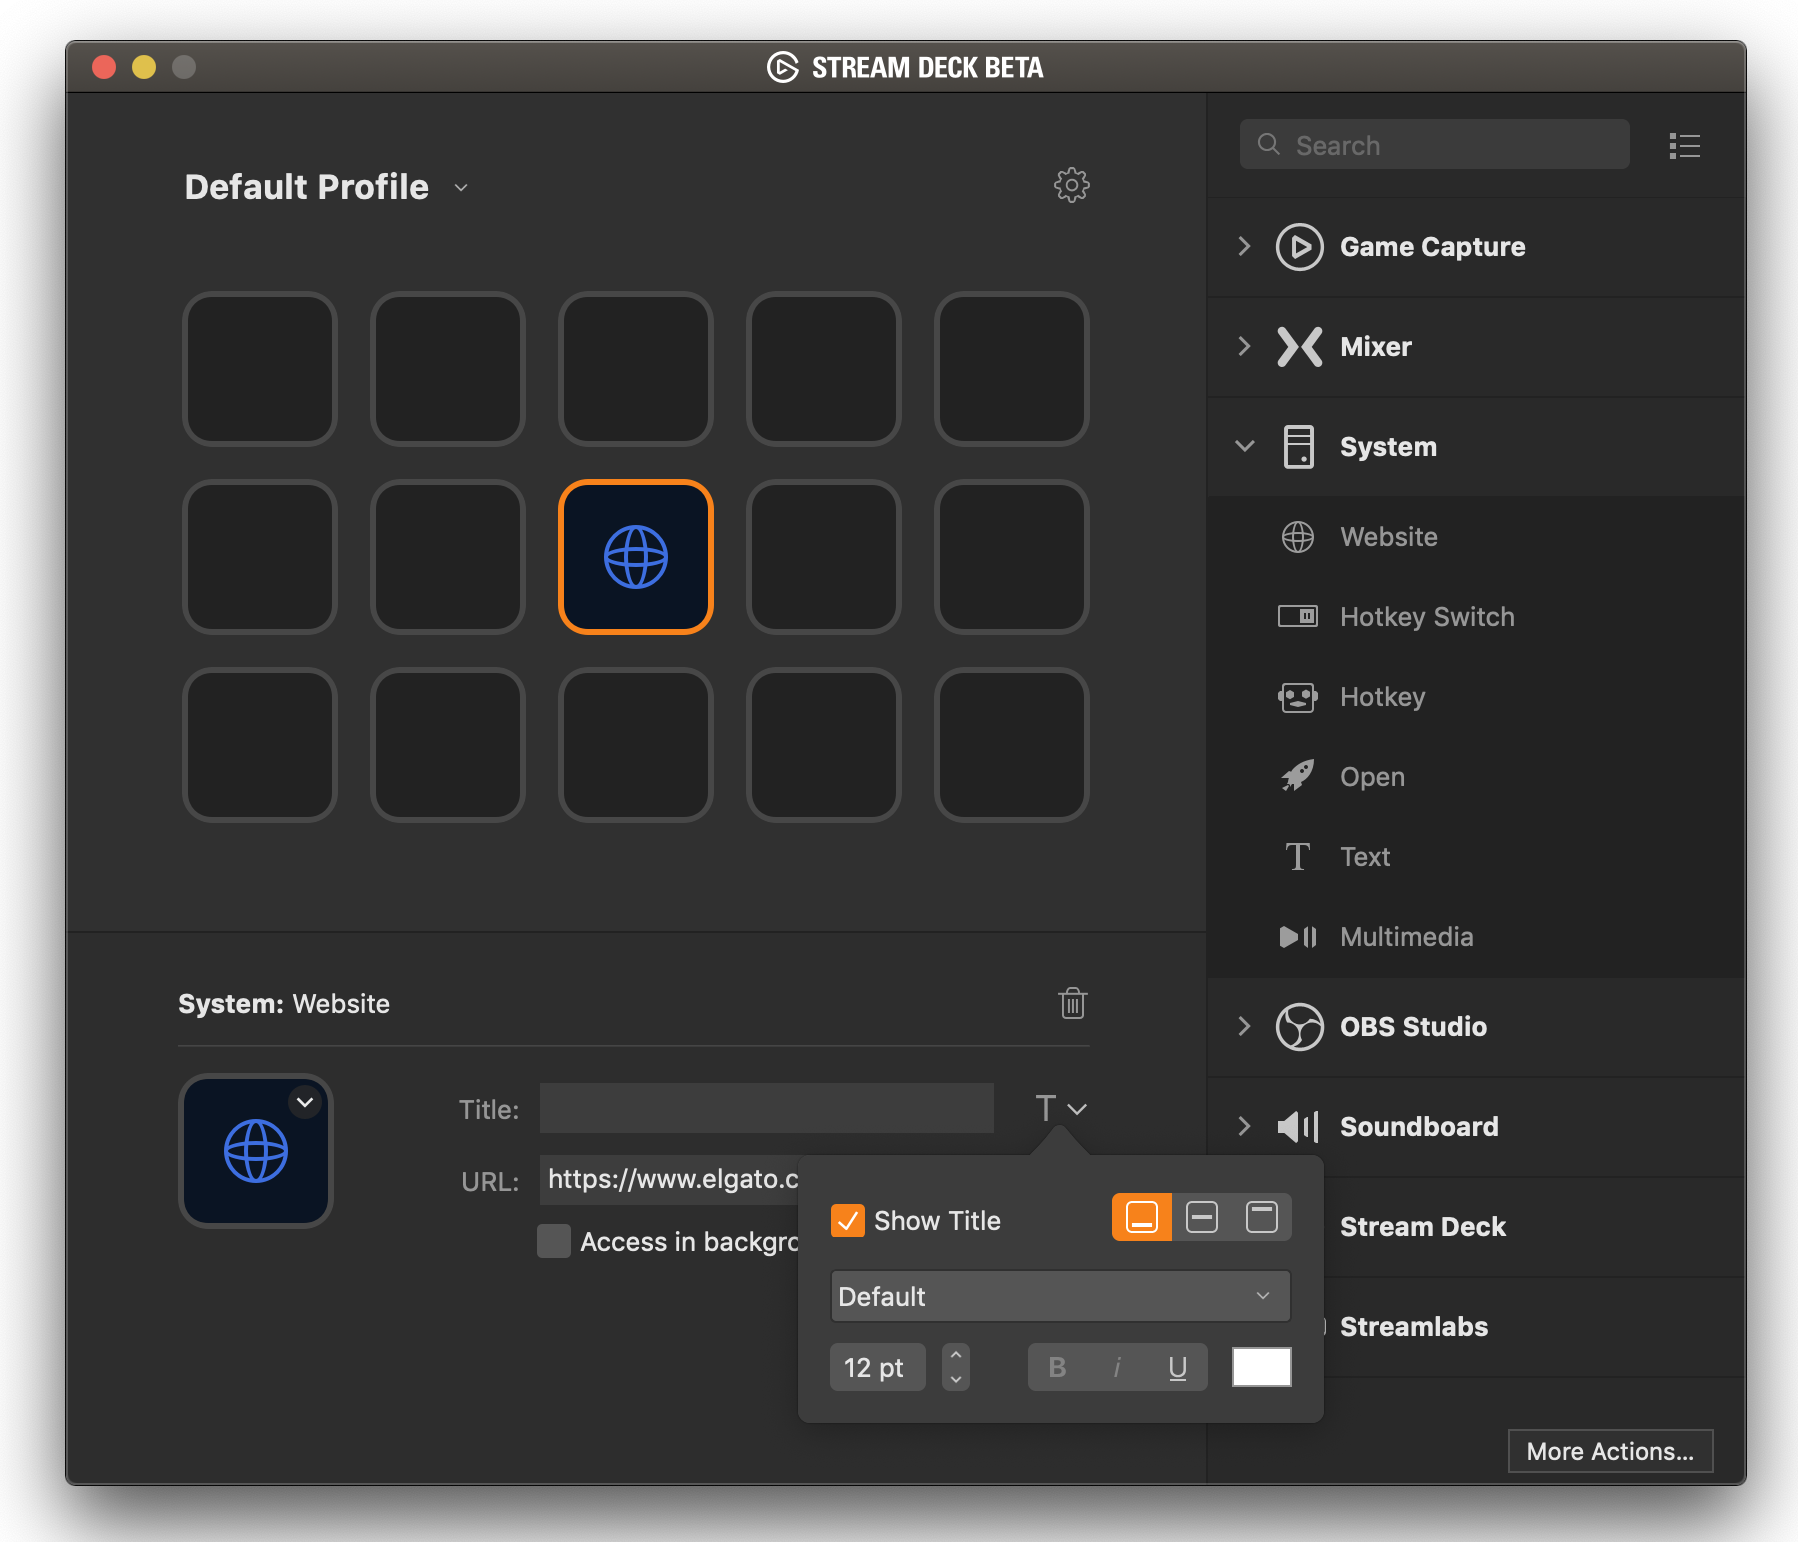Uncheck the Show Title checkbox
The image size is (1798, 1542).
848,1221
